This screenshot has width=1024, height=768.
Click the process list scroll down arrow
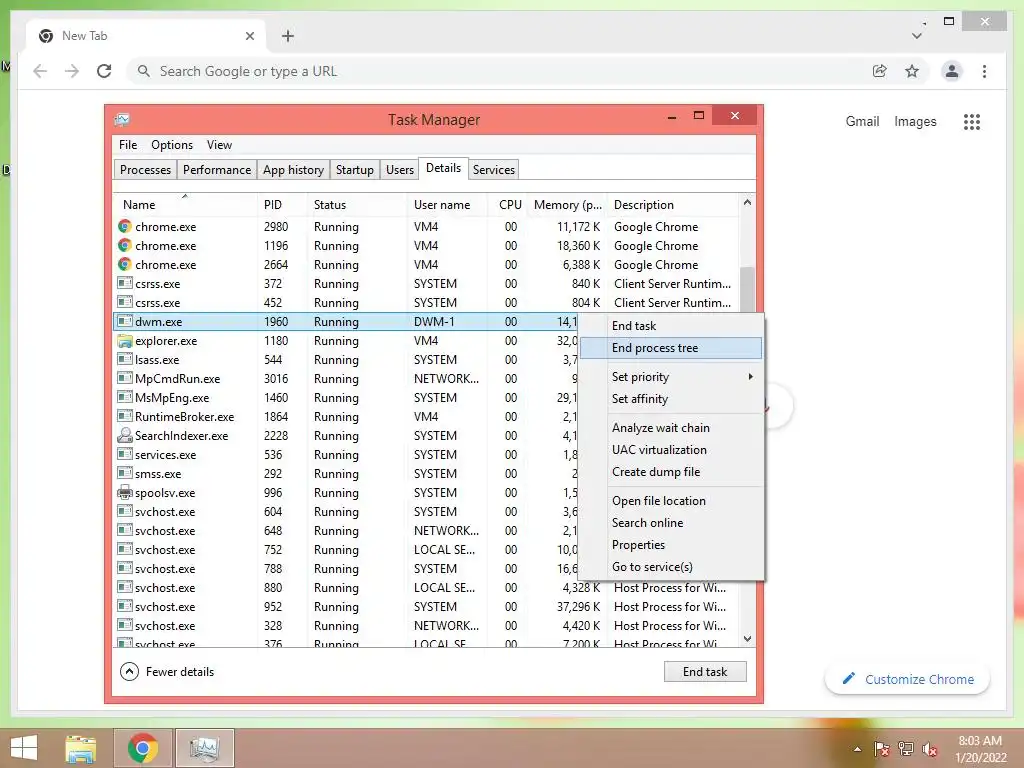tap(747, 639)
